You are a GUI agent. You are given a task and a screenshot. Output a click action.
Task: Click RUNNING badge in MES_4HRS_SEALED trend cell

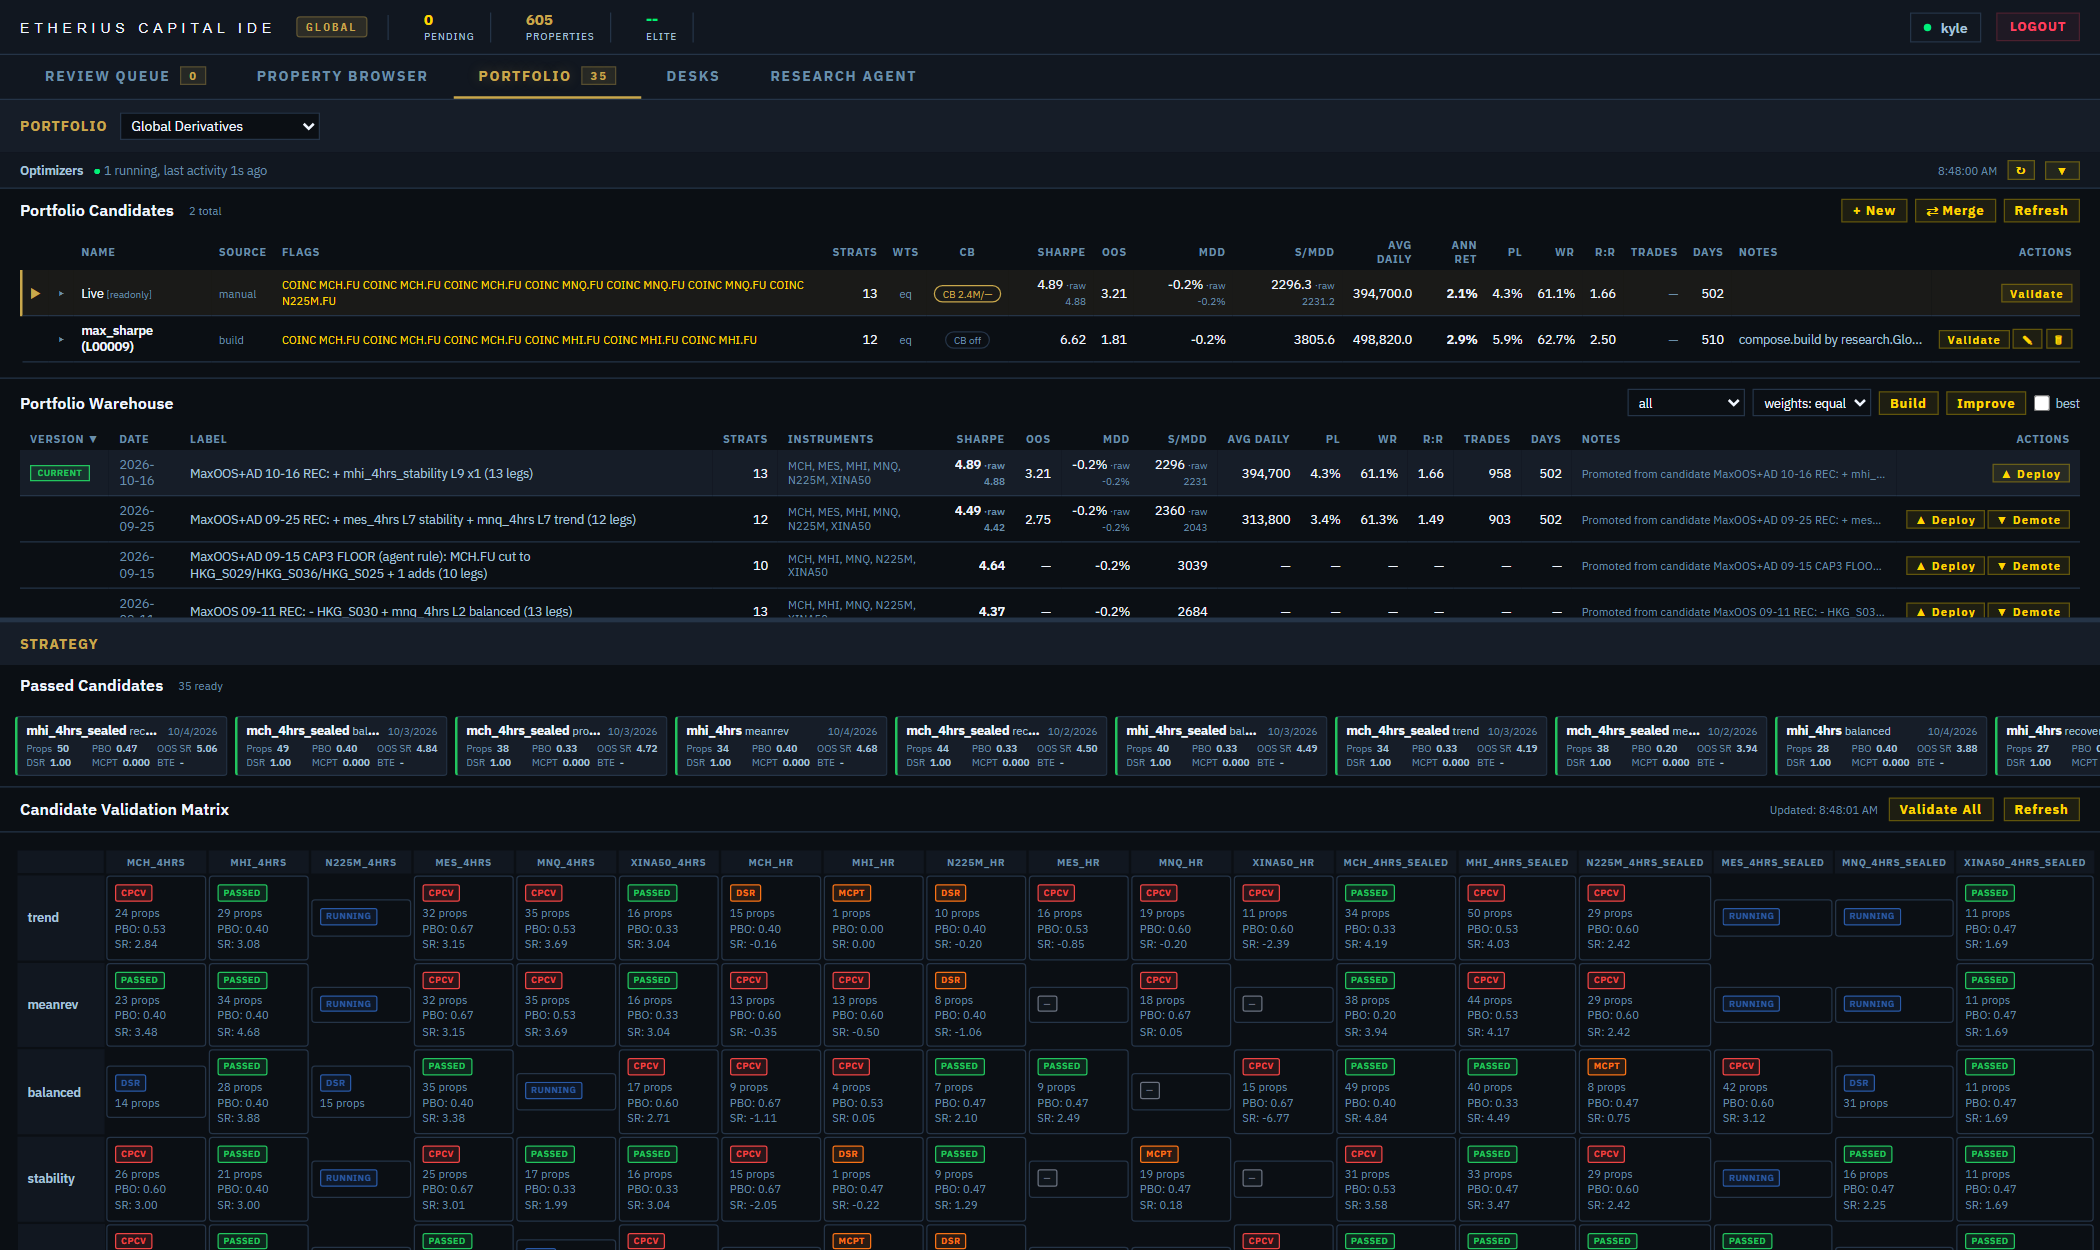(1751, 916)
